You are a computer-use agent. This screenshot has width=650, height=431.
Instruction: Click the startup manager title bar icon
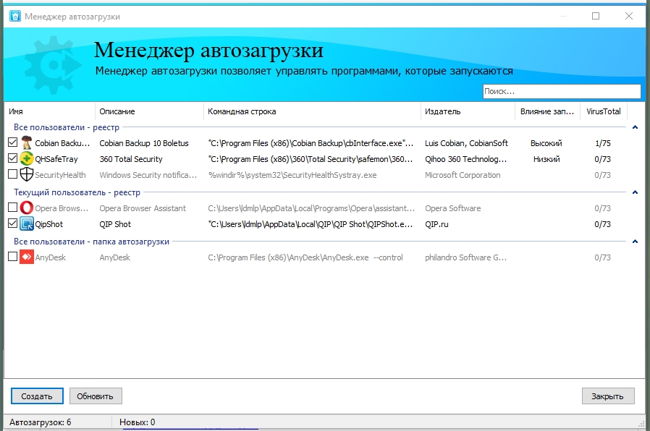pos(15,16)
